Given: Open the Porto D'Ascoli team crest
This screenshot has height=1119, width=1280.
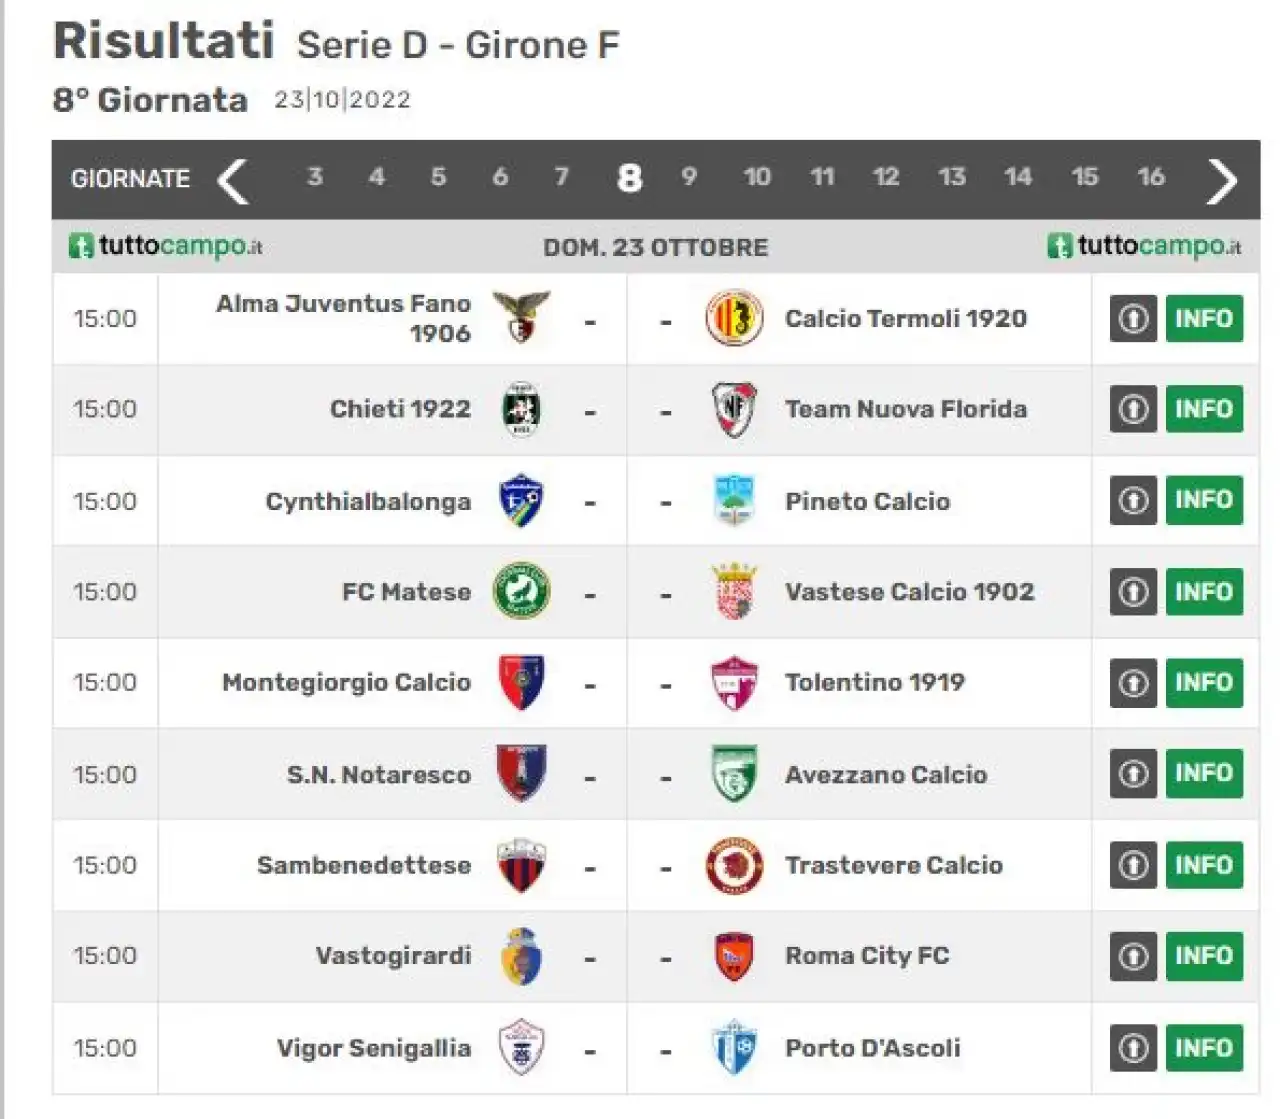Looking at the screenshot, I should click(734, 1048).
